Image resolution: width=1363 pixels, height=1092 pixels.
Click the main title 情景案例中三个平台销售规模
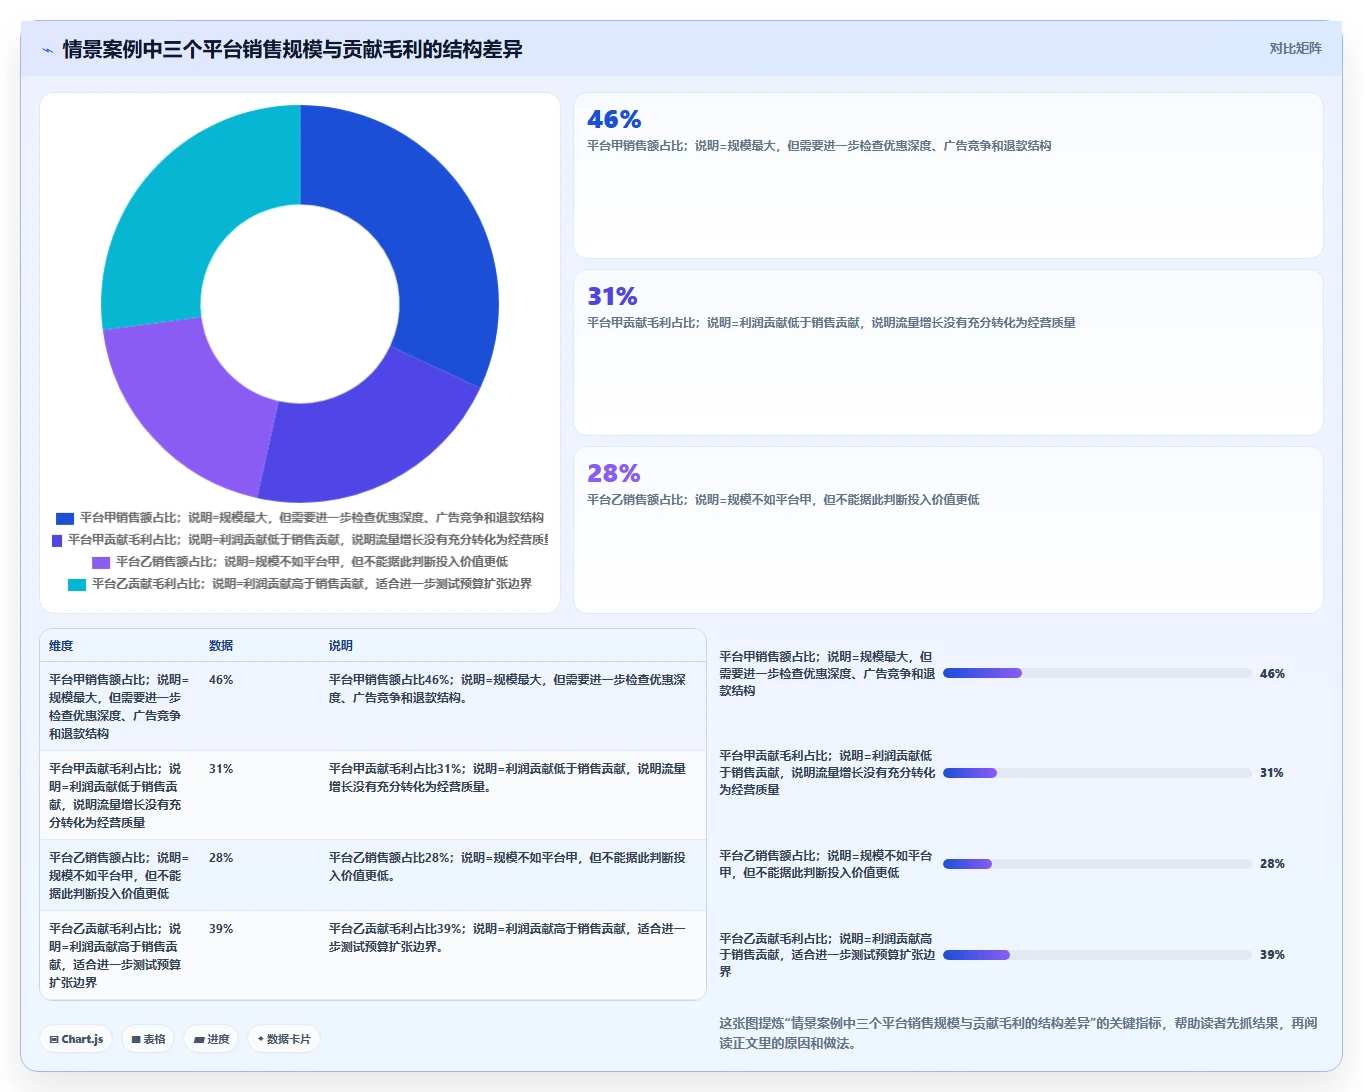coord(292,50)
